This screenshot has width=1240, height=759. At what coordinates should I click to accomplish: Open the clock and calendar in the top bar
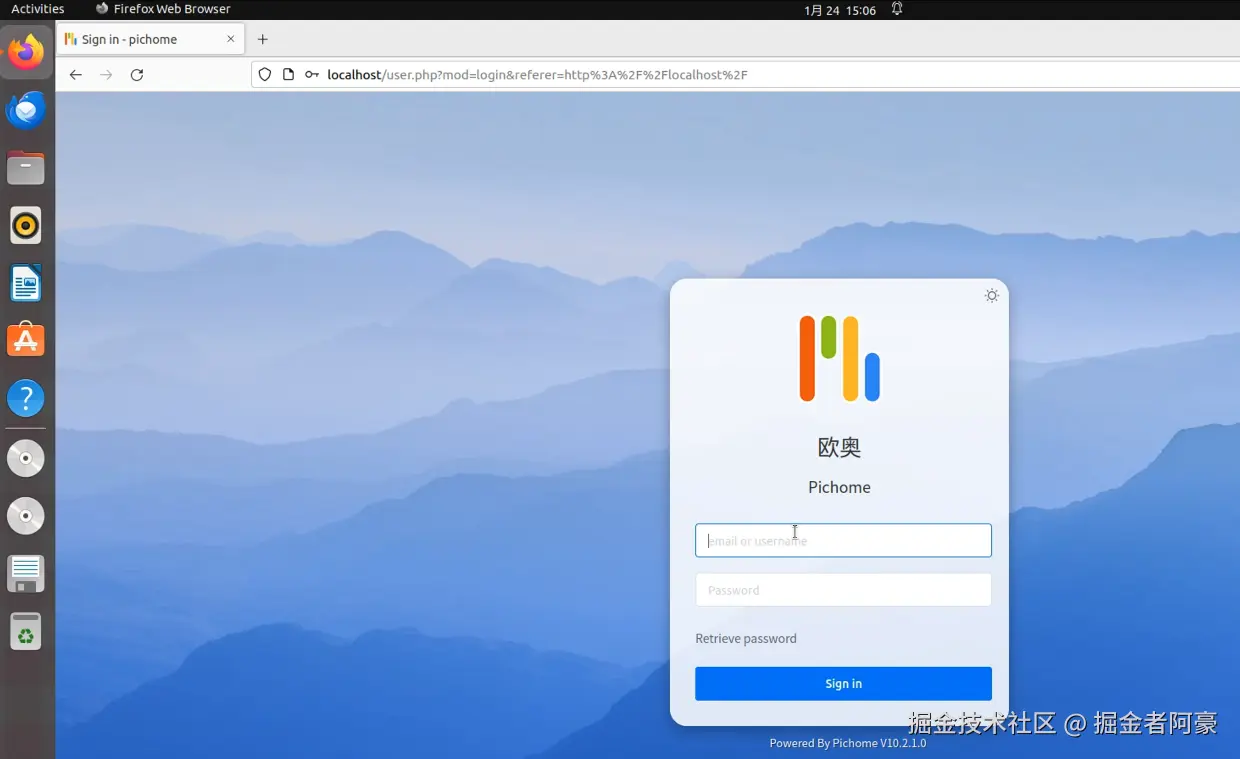pos(840,10)
